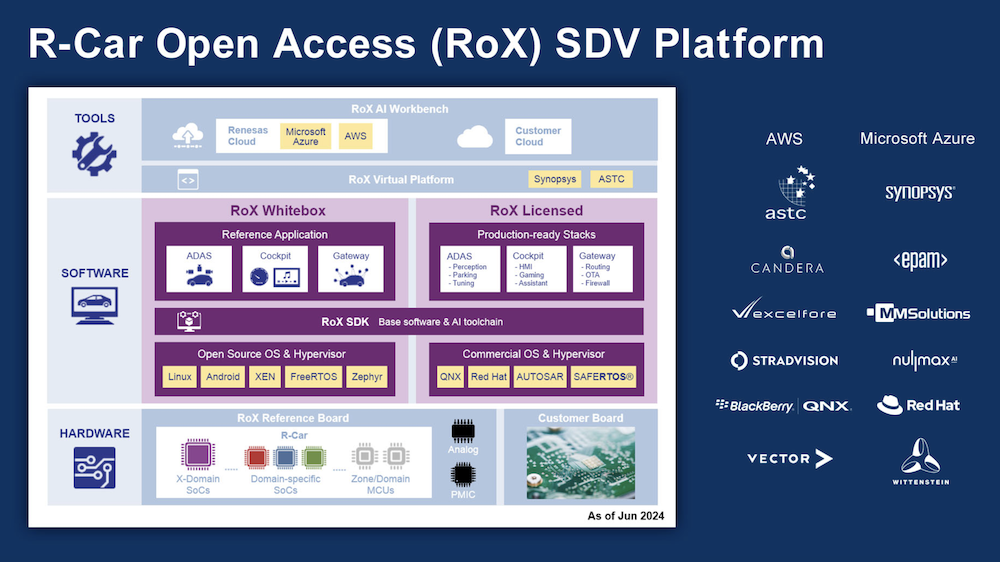Click the Customer Cloud white box
The height and width of the screenshot is (562, 1000).
click(x=538, y=137)
